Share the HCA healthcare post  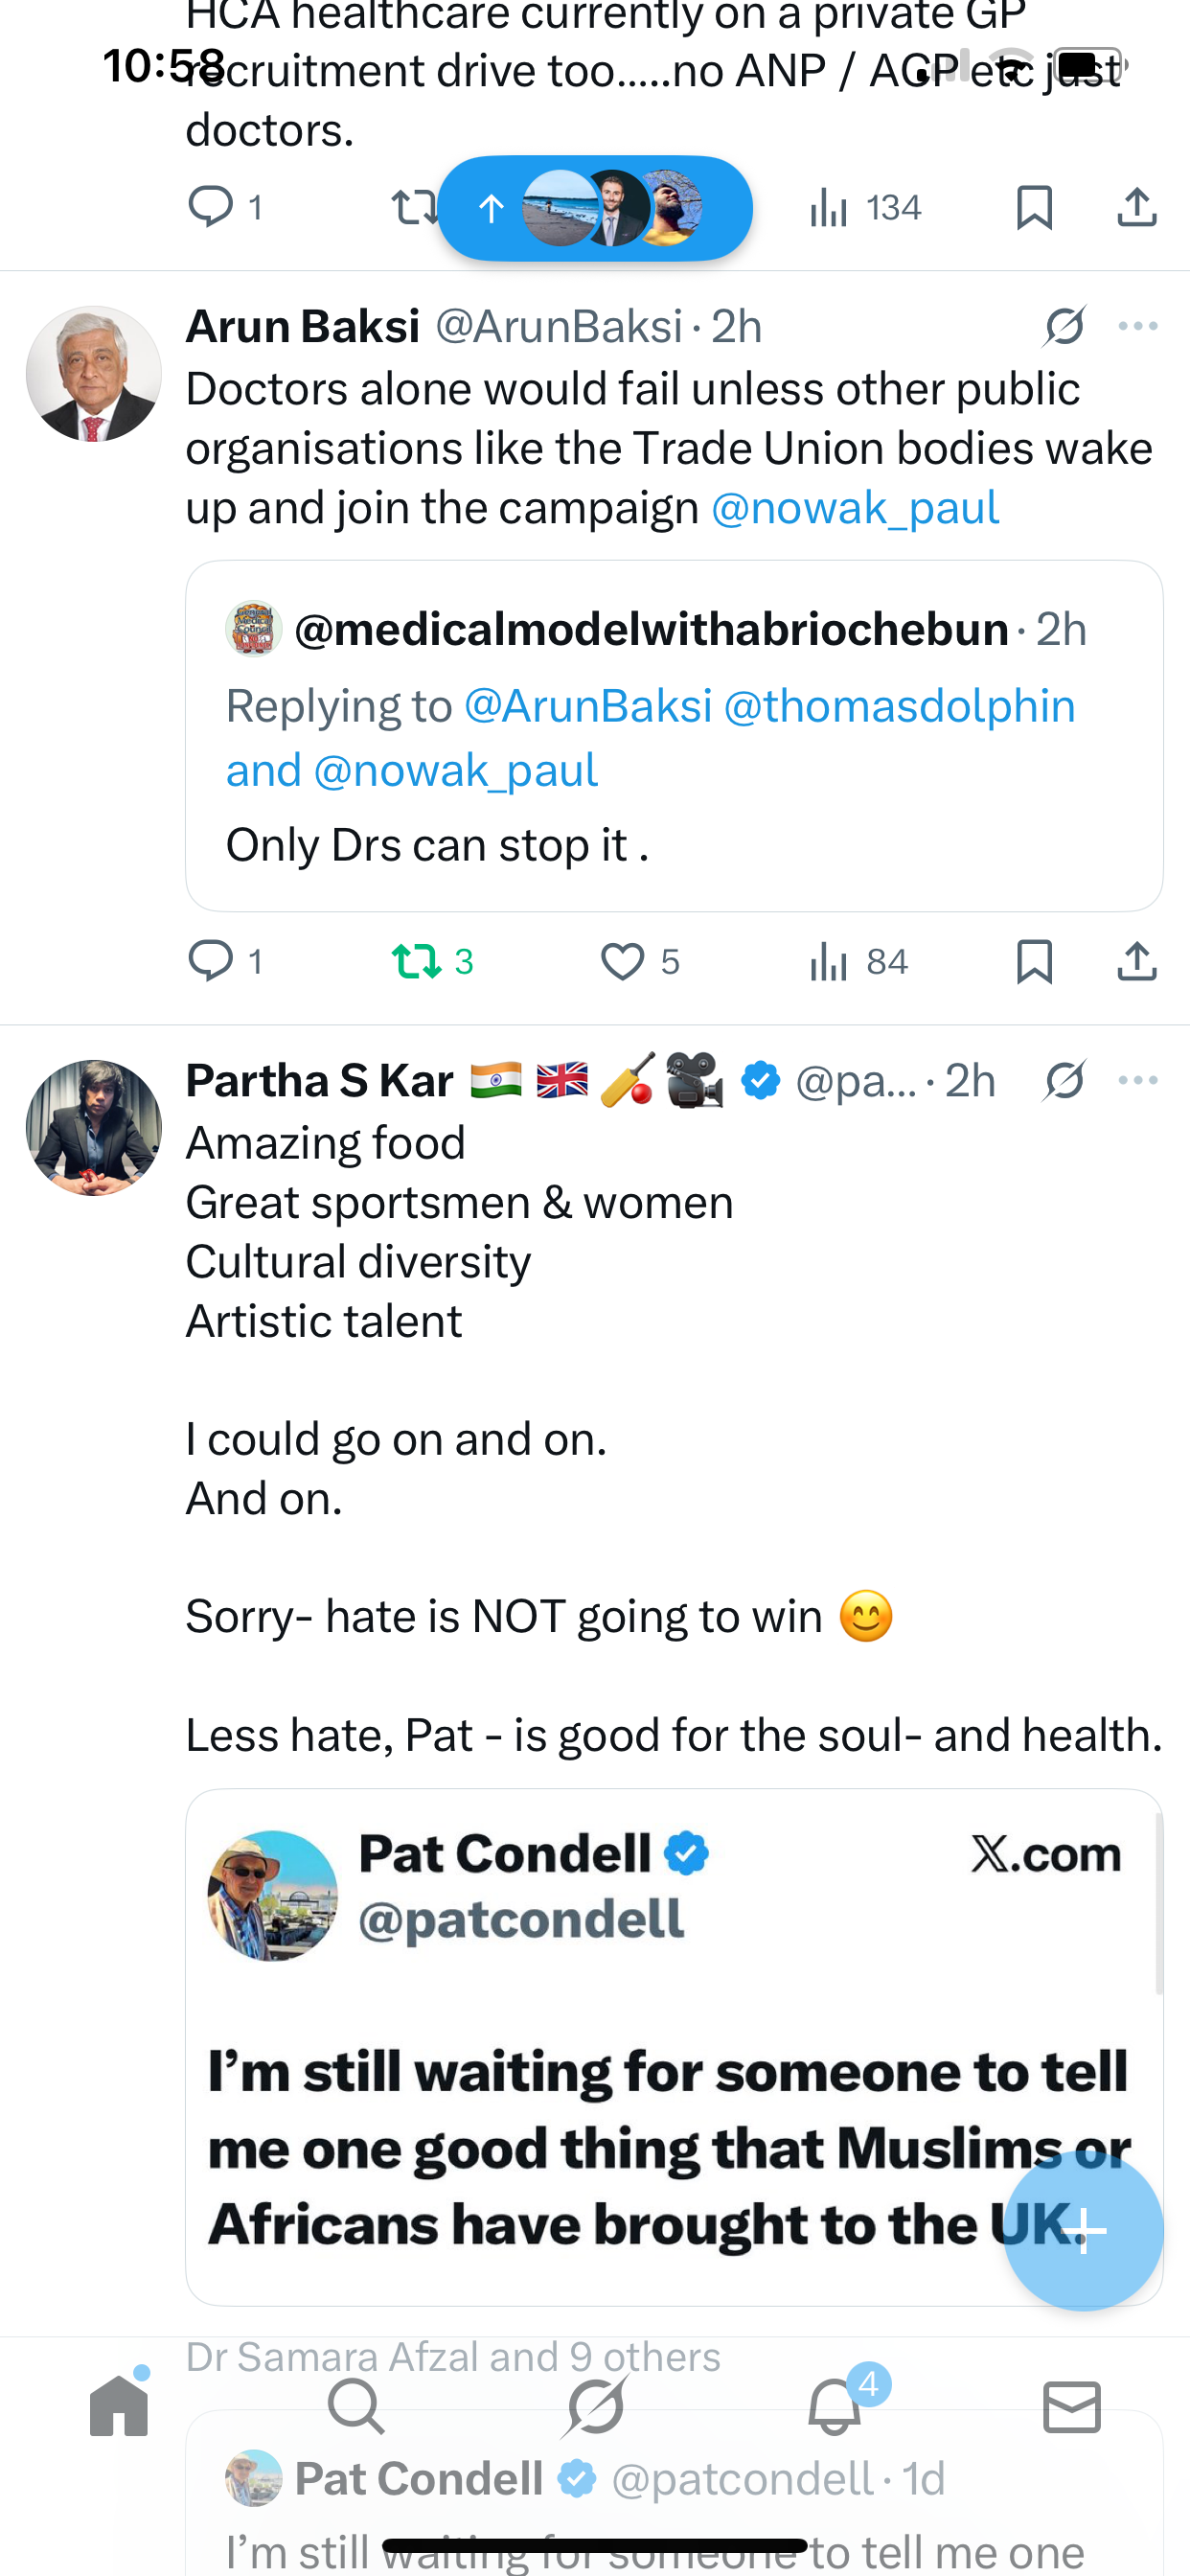(x=1137, y=208)
